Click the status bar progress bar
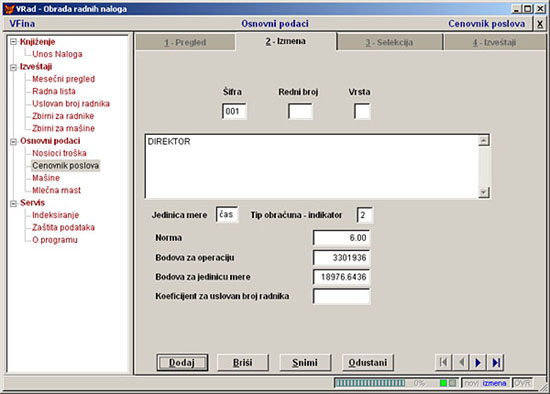The image size is (550, 394). pyautogui.click(x=370, y=383)
